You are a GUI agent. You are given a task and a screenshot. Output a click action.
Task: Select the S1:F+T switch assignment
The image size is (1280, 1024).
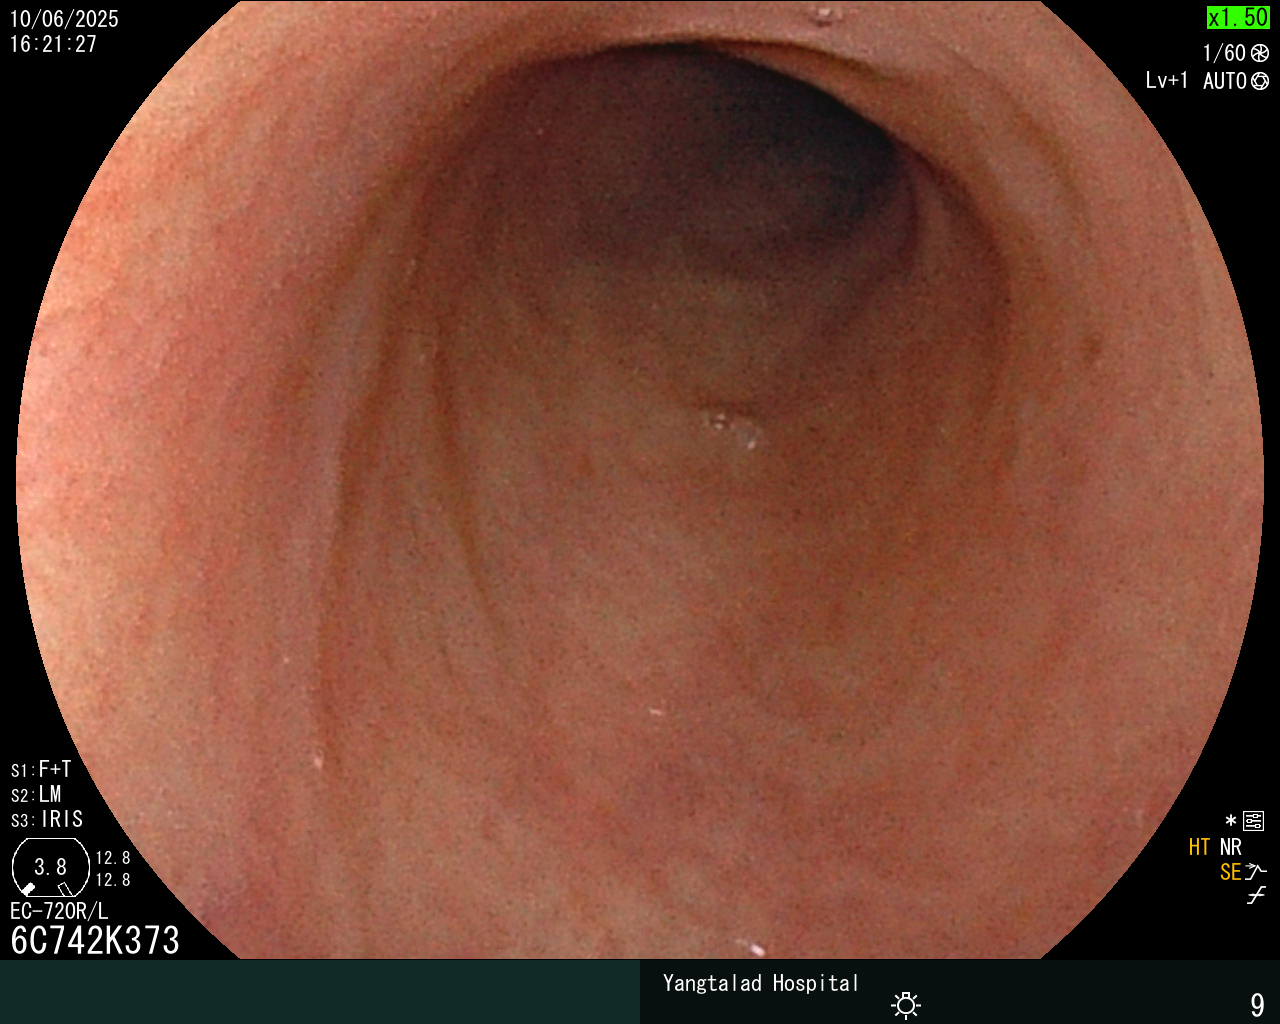(x=41, y=769)
